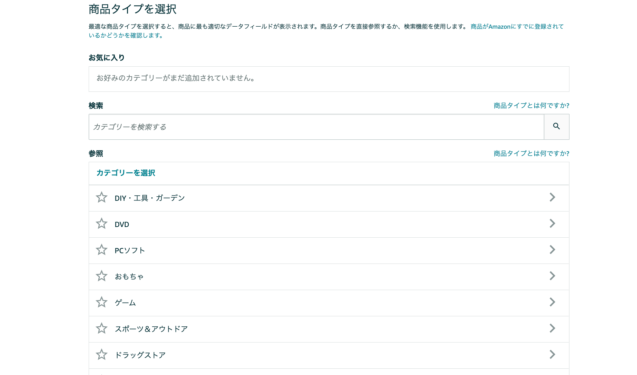Pick the スポーツ&アウトドア category label
The height and width of the screenshot is (375, 637).
[x=151, y=329]
